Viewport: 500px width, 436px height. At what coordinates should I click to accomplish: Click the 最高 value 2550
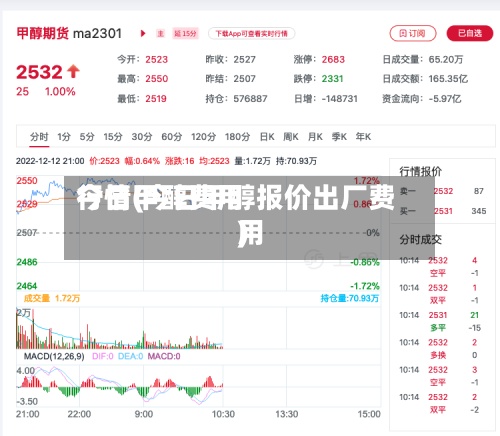[x=157, y=79]
